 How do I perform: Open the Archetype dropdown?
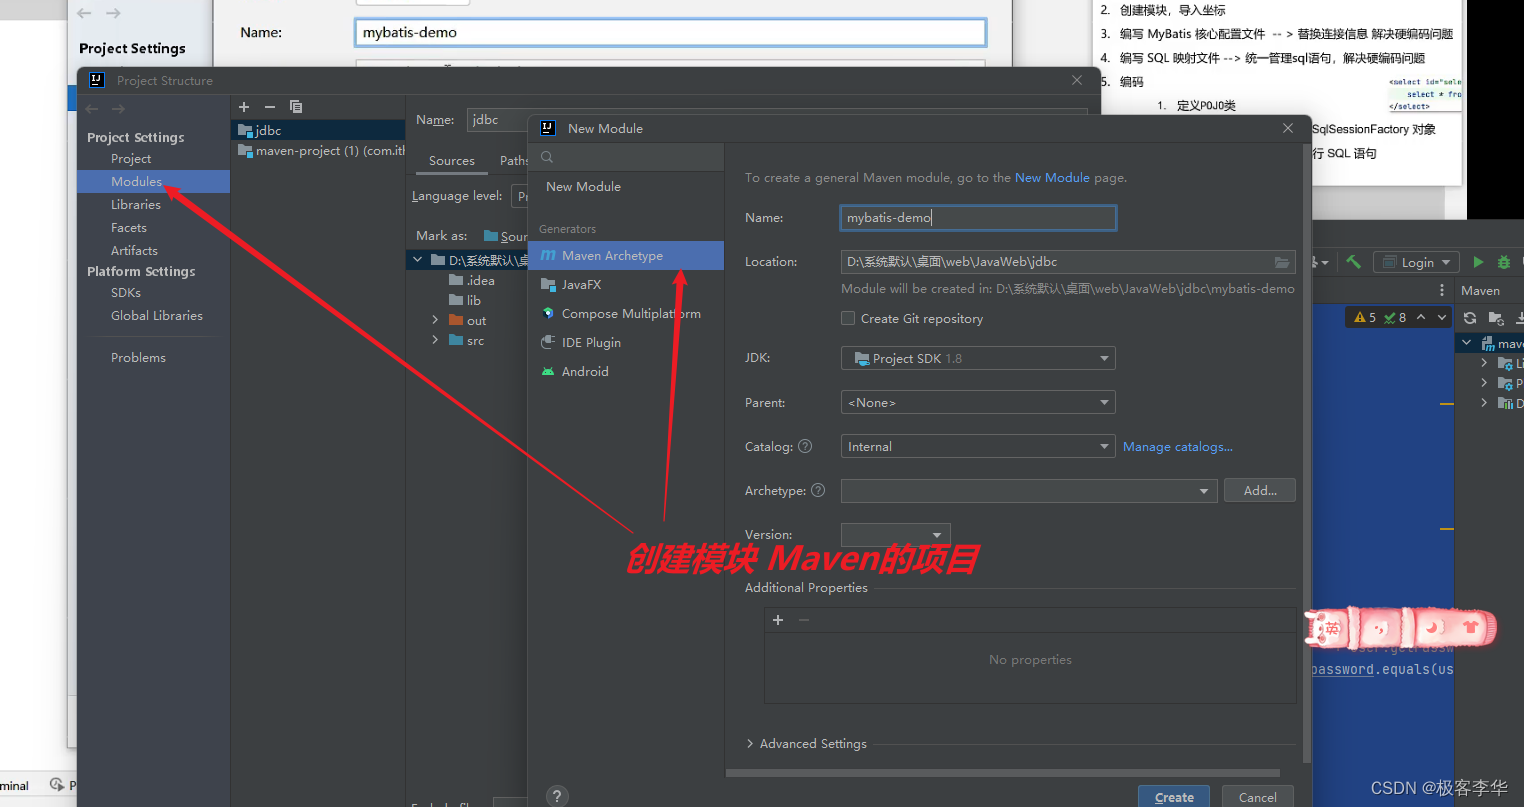[x=1029, y=490]
